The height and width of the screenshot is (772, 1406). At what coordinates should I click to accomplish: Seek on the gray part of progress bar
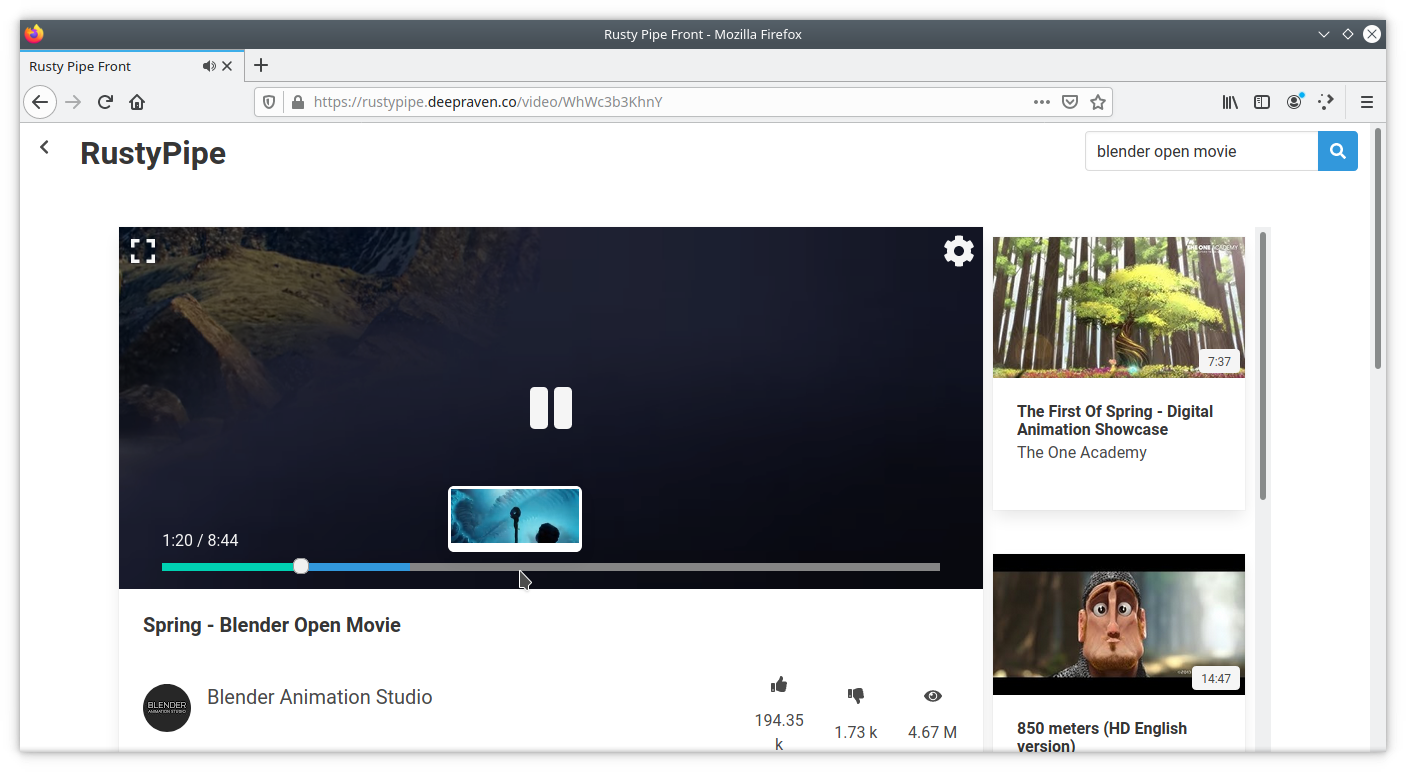(x=674, y=567)
